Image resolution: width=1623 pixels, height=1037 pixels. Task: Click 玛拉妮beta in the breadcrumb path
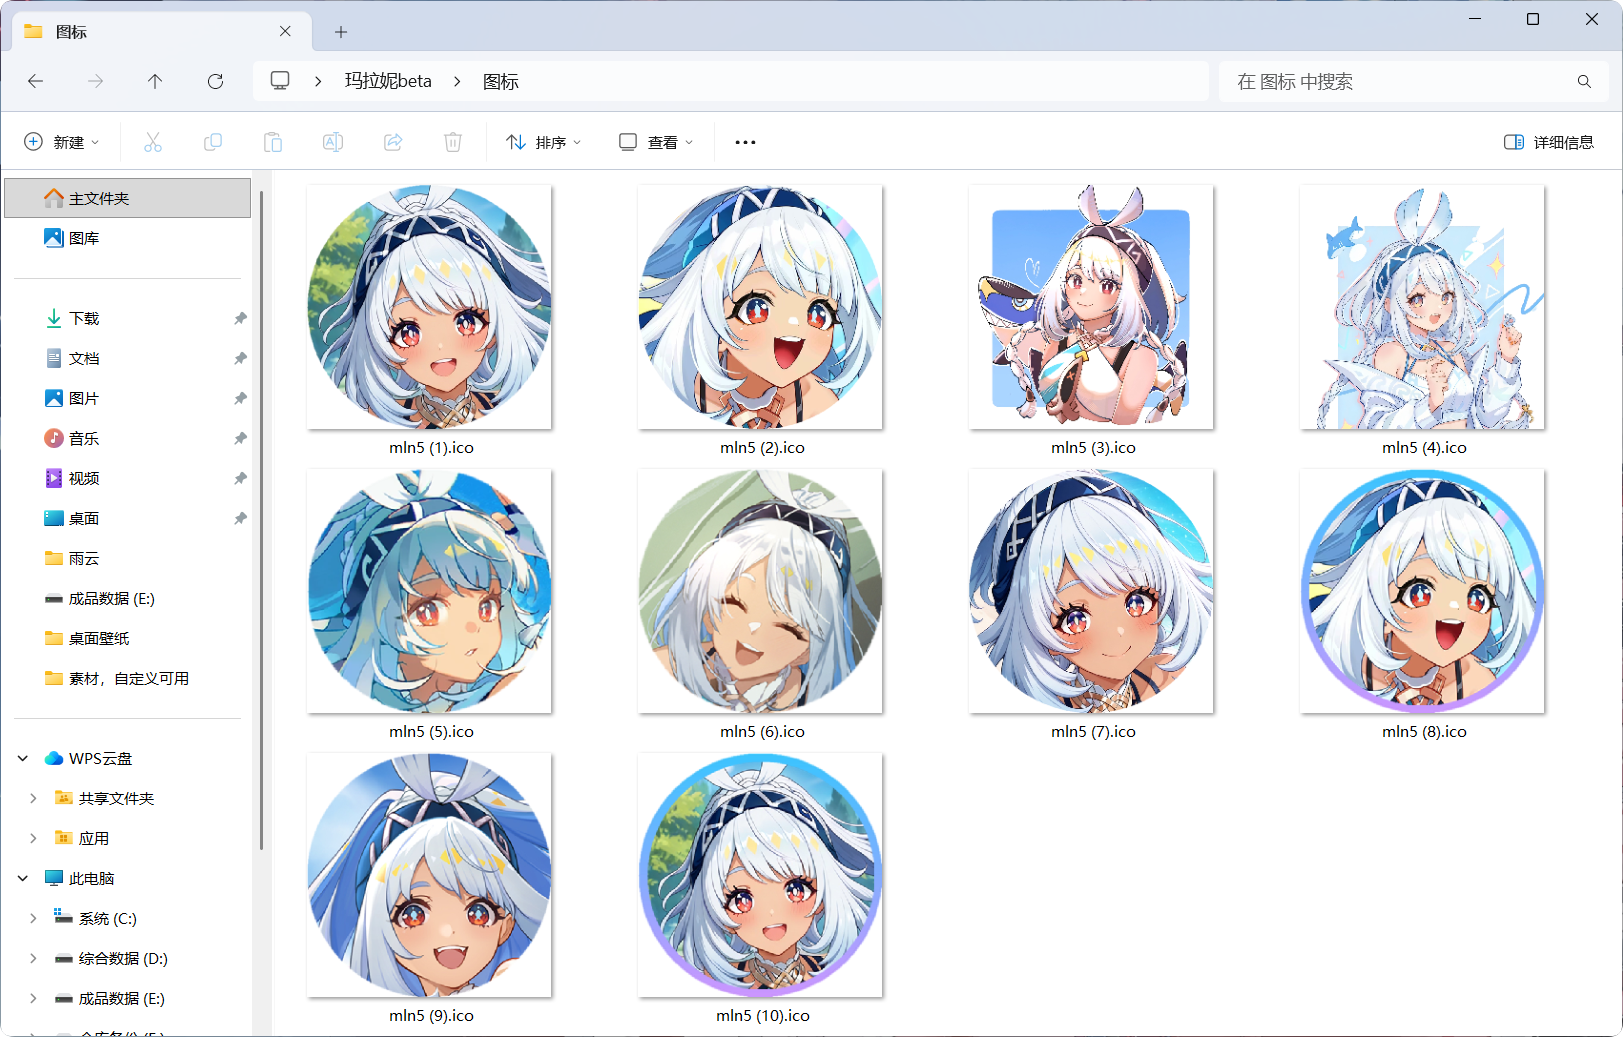(388, 81)
